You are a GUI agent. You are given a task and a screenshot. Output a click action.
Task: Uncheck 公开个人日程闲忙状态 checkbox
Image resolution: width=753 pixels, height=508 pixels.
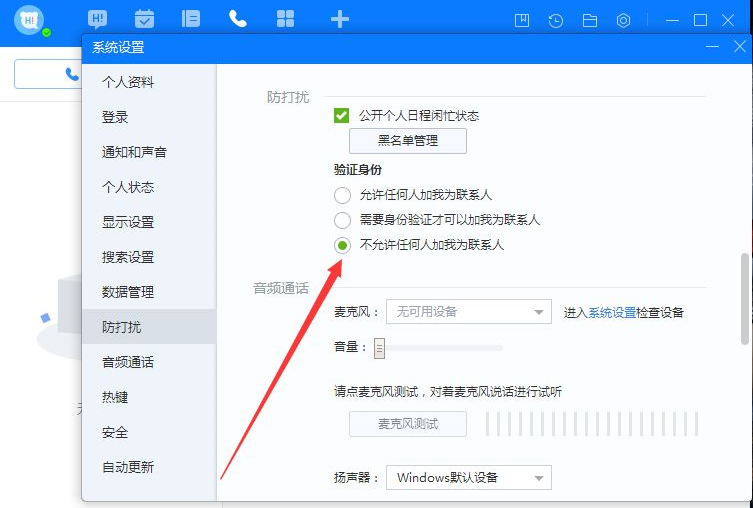click(x=341, y=115)
